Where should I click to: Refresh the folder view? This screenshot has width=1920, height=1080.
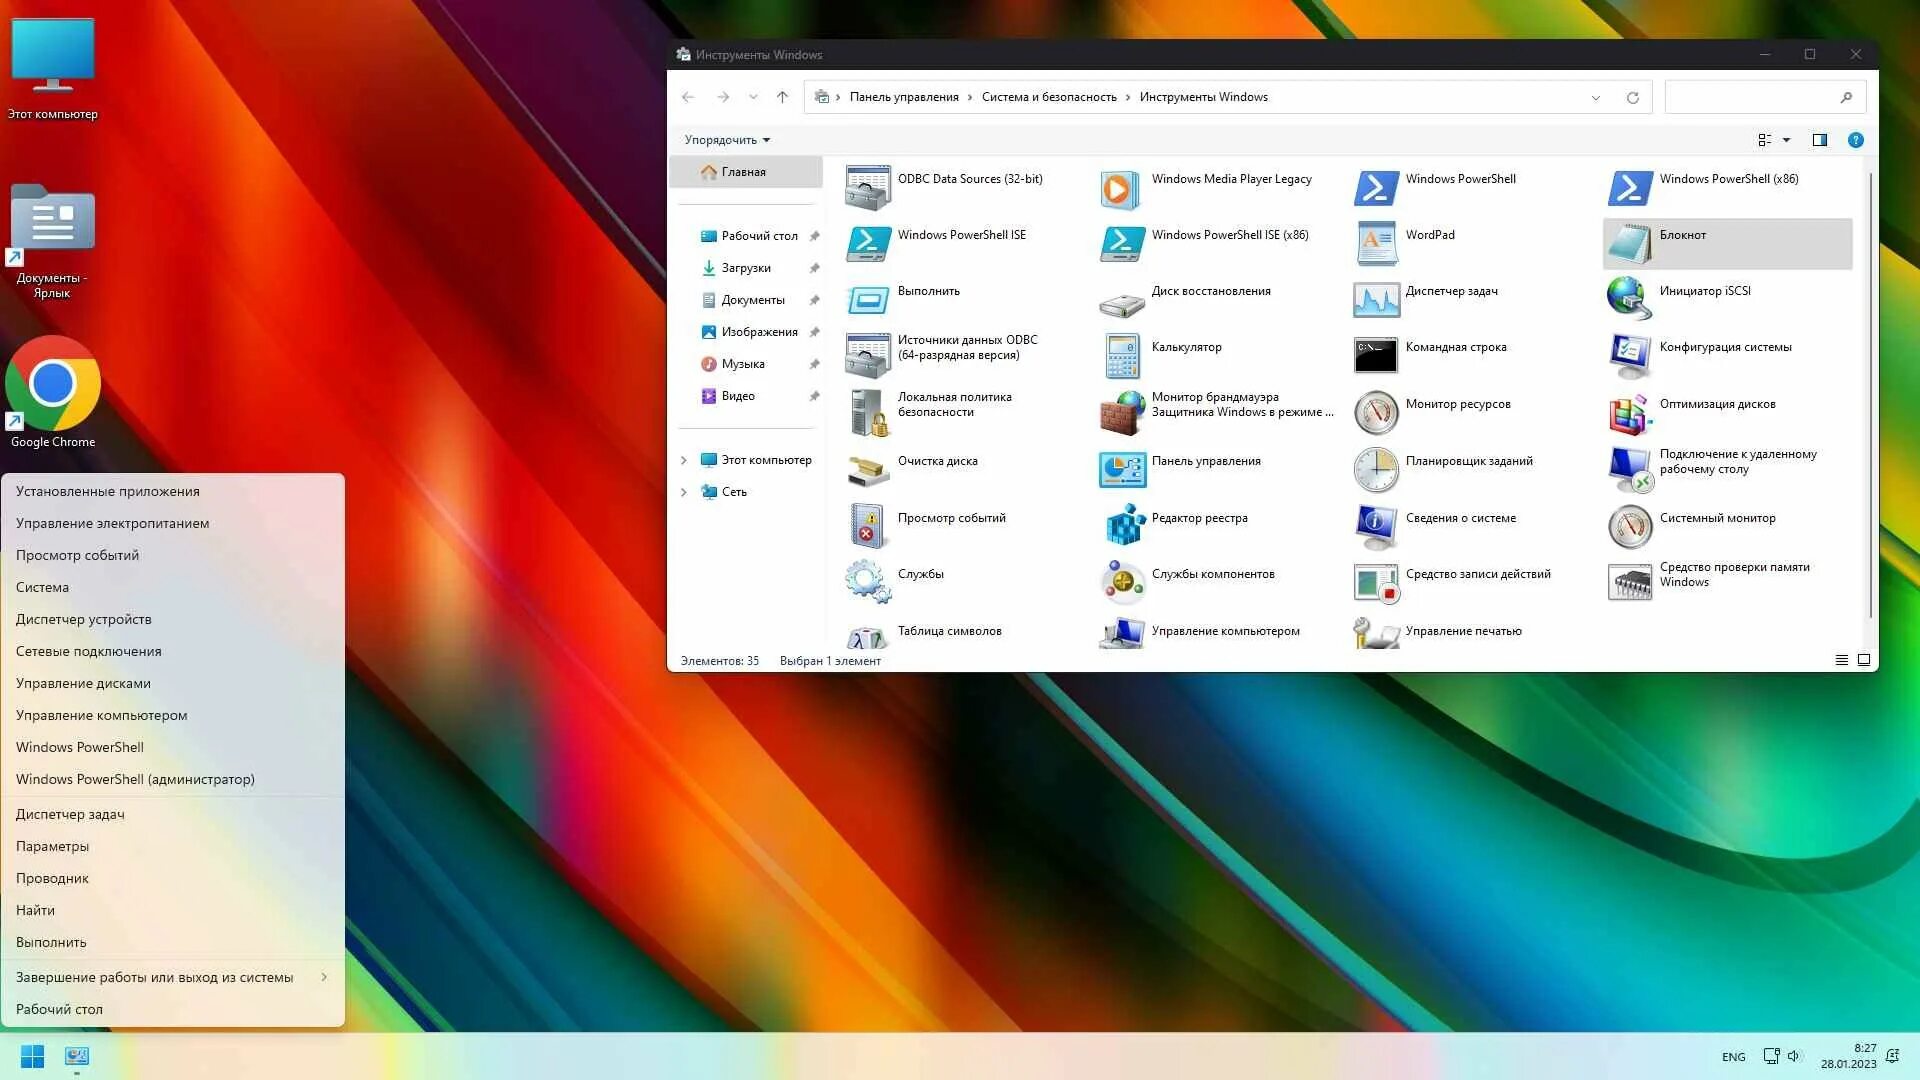point(1632,98)
